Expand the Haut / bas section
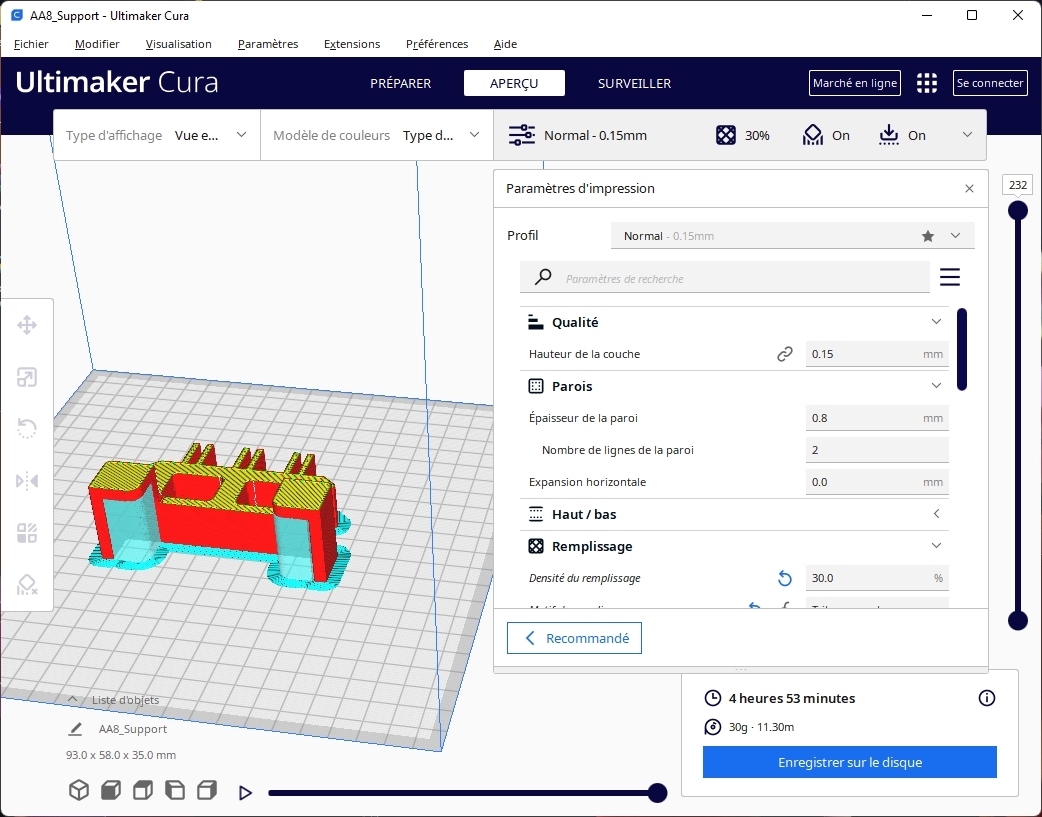The image size is (1042, 817). pos(936,514)
